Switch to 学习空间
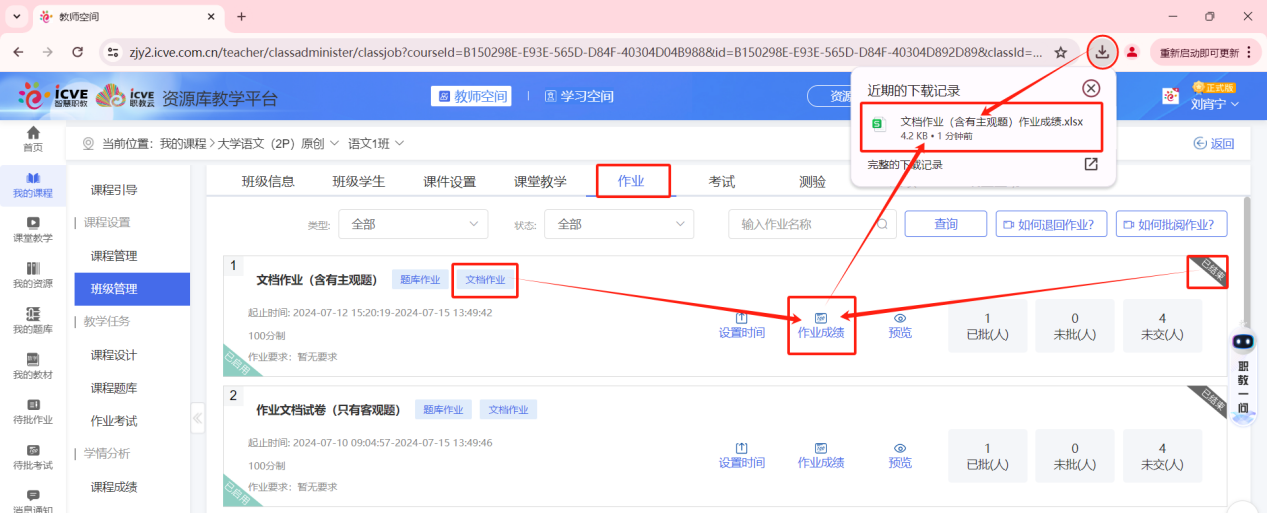Image resolution: width=1267 pixels, height=513 pixels. (x=579, y=96)
